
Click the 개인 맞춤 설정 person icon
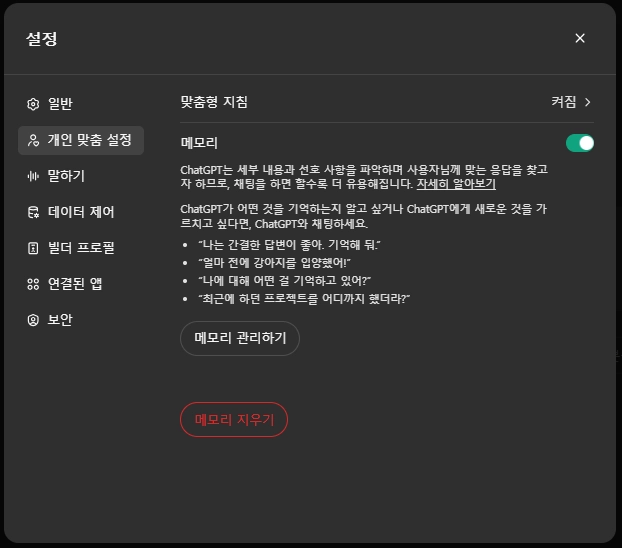pos(33,140)
